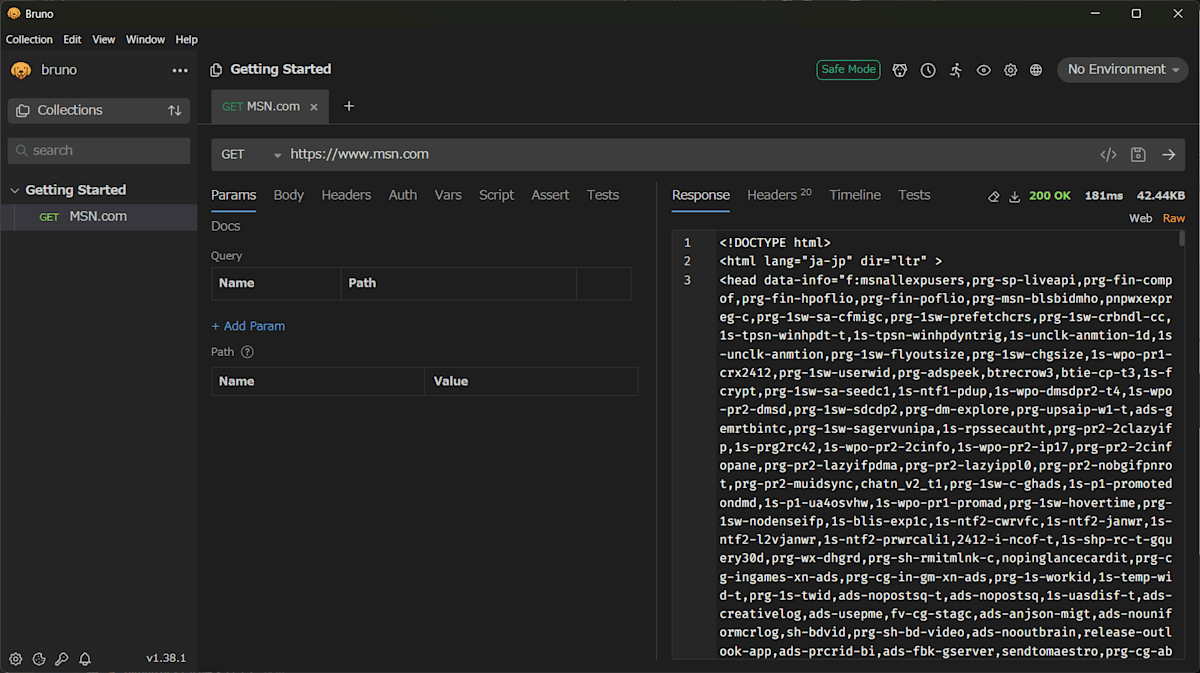This screenshot has height=673, width=1200.
Task: Send the request with the arrow icon
Action: click(x=1168, y=155)
